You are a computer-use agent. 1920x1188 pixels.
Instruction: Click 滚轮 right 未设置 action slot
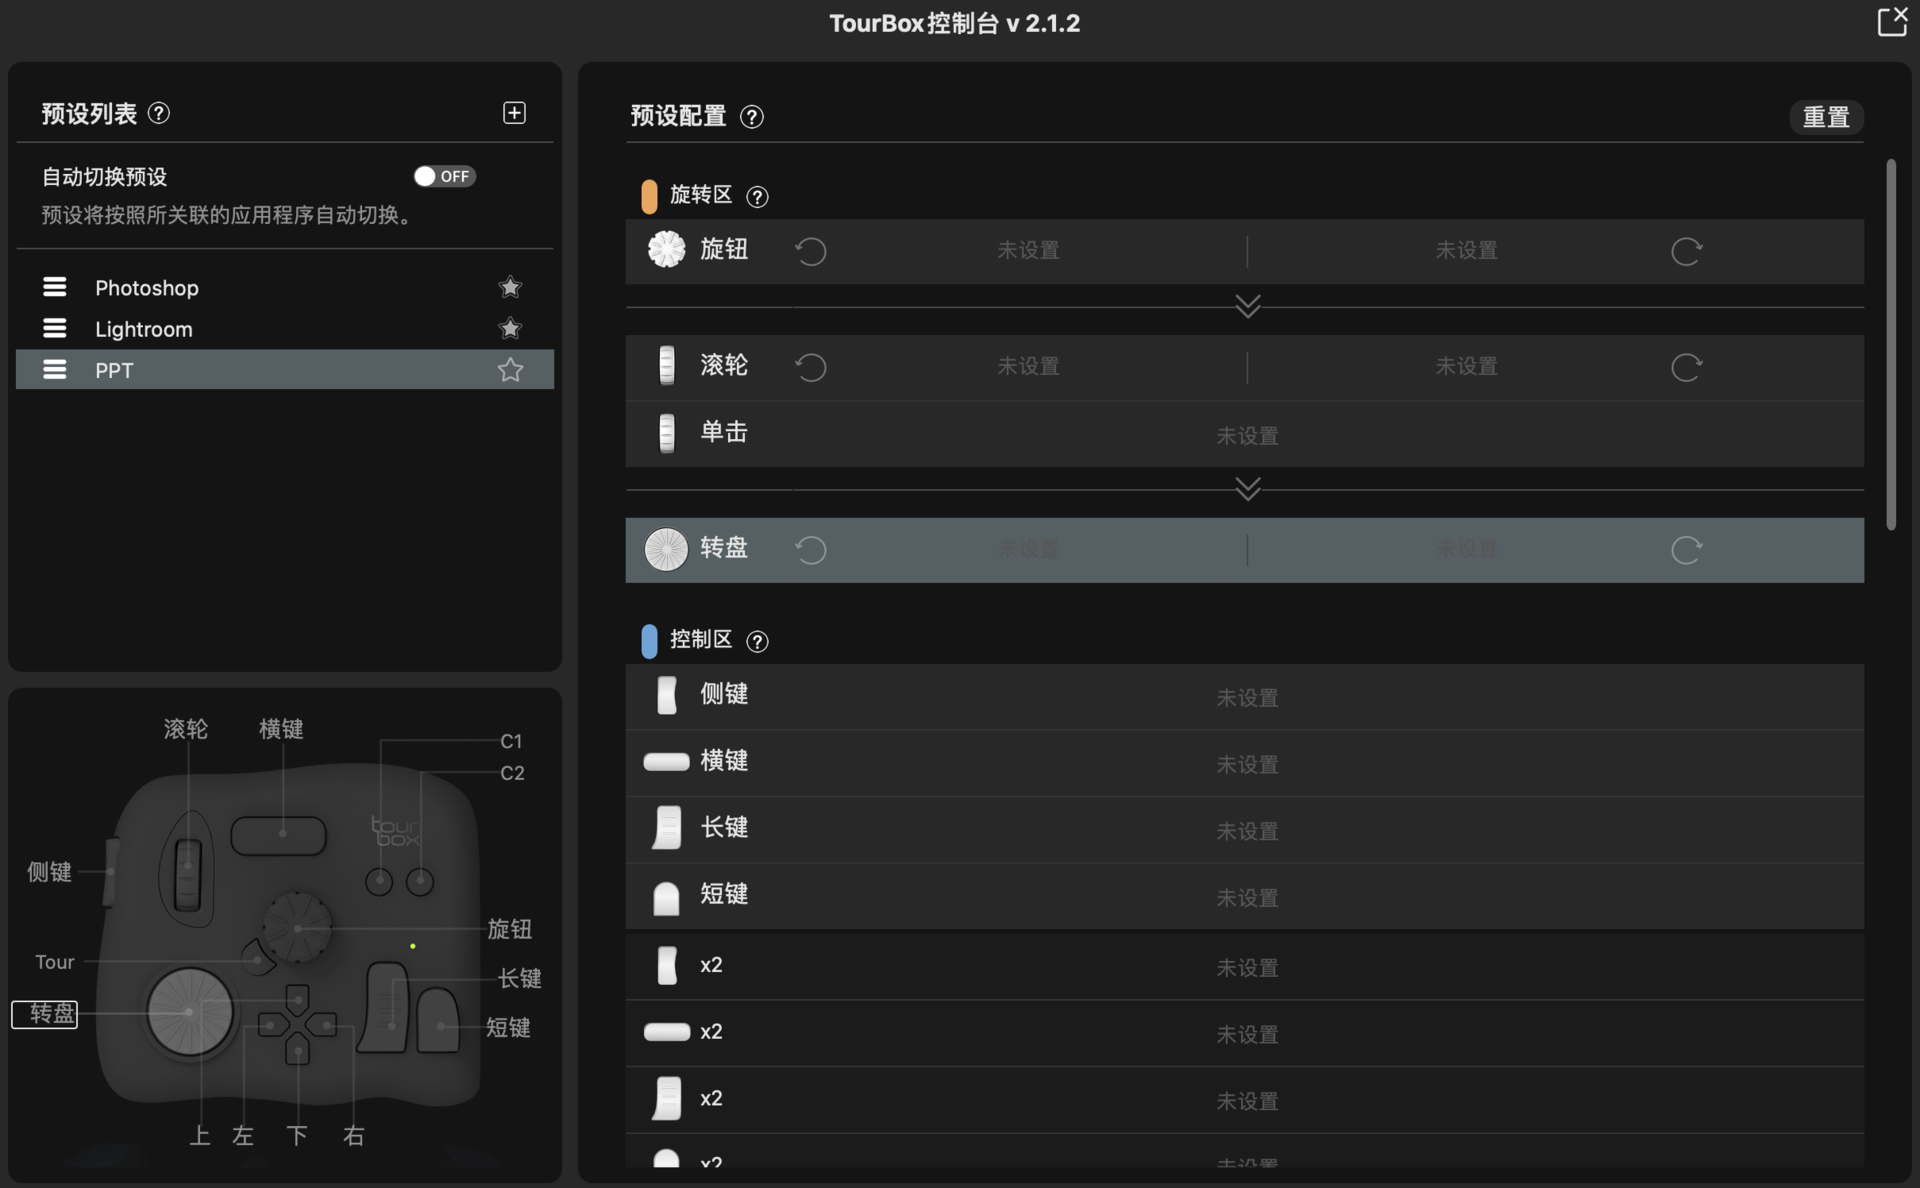coord(1466,367)
